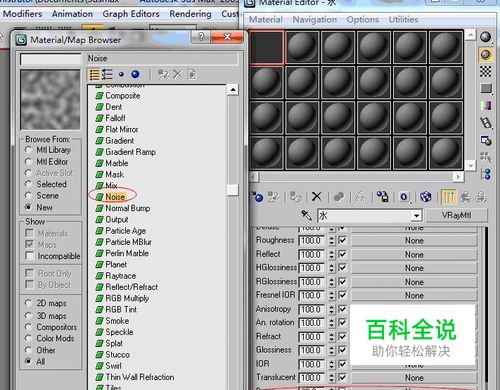
Task: Click Translucent amount spinner arrows
Action: coord(331,377)
